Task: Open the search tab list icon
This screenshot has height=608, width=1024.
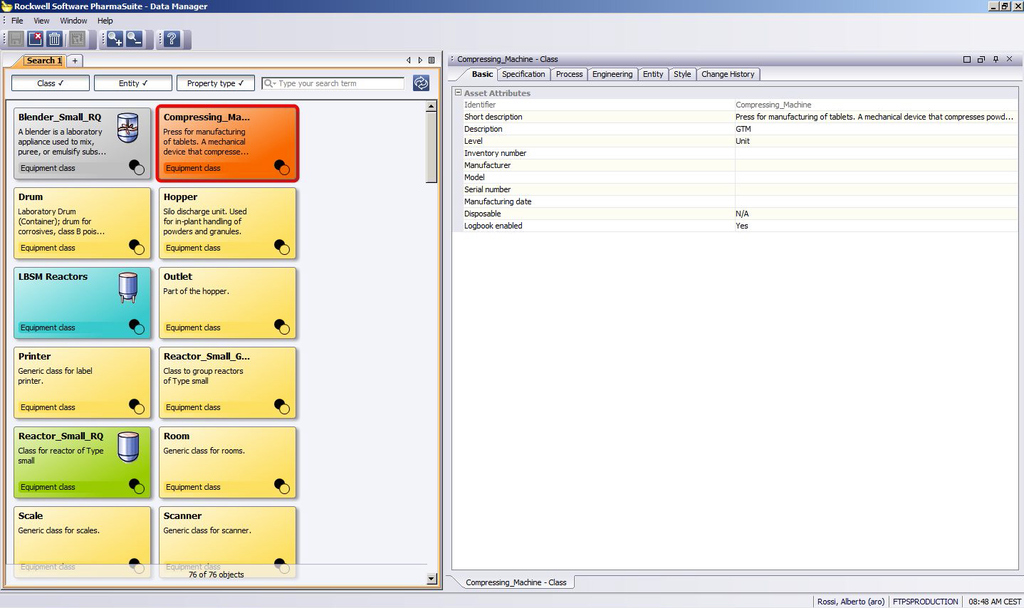Action: tap(431, 60)
